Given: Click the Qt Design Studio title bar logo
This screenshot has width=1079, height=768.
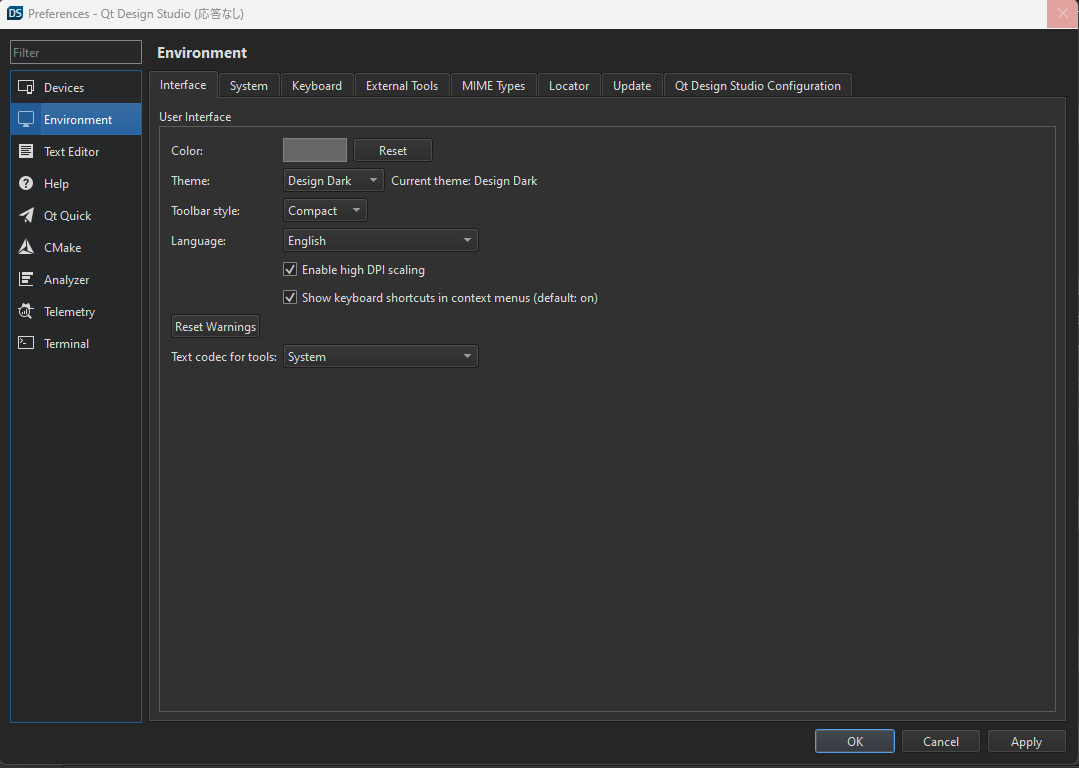Looking at the screenshot, I should click(x=14, y=13).
